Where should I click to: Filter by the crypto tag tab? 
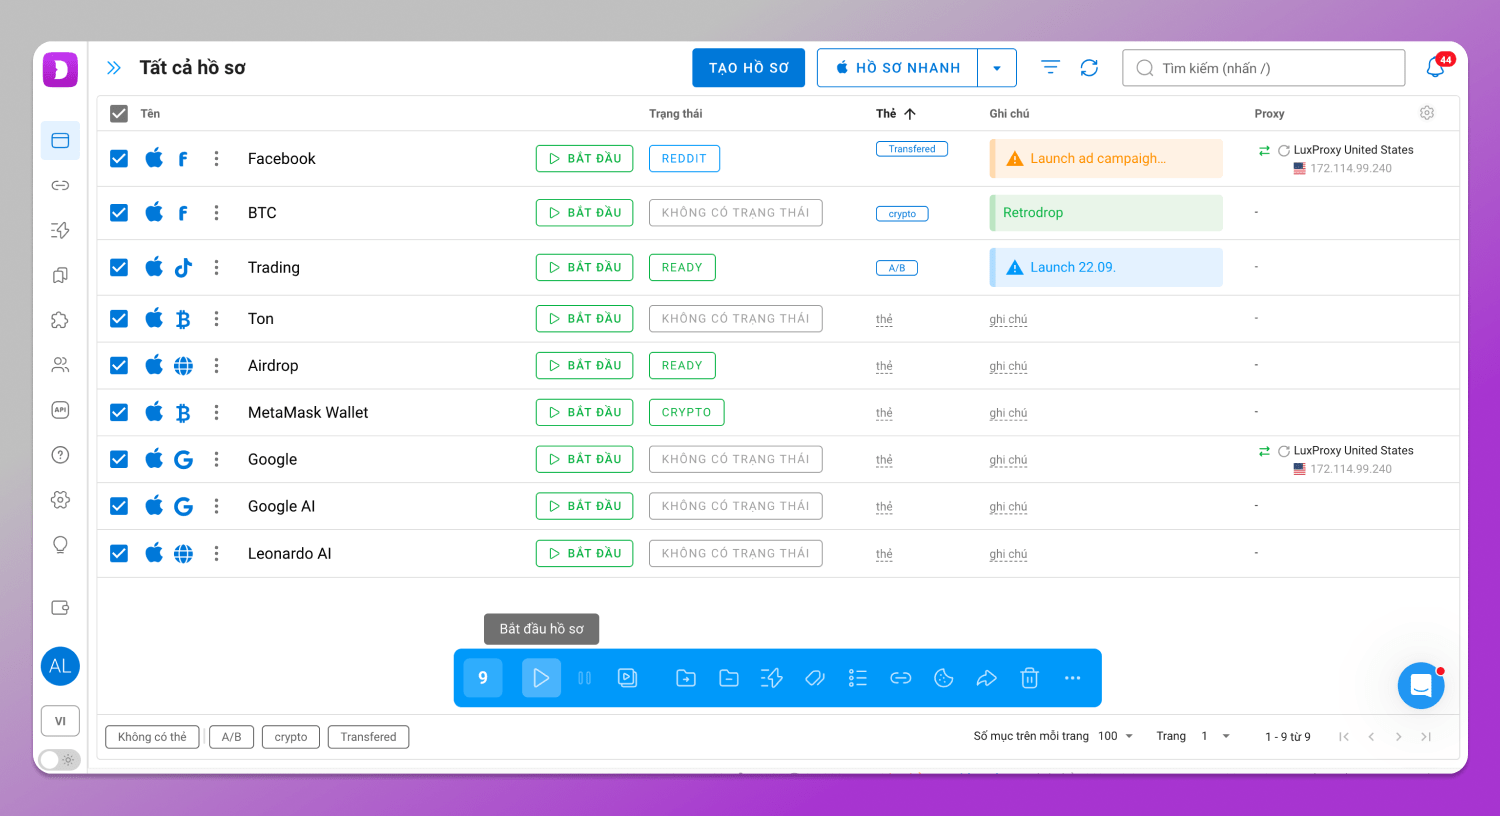tap(291, 737)
